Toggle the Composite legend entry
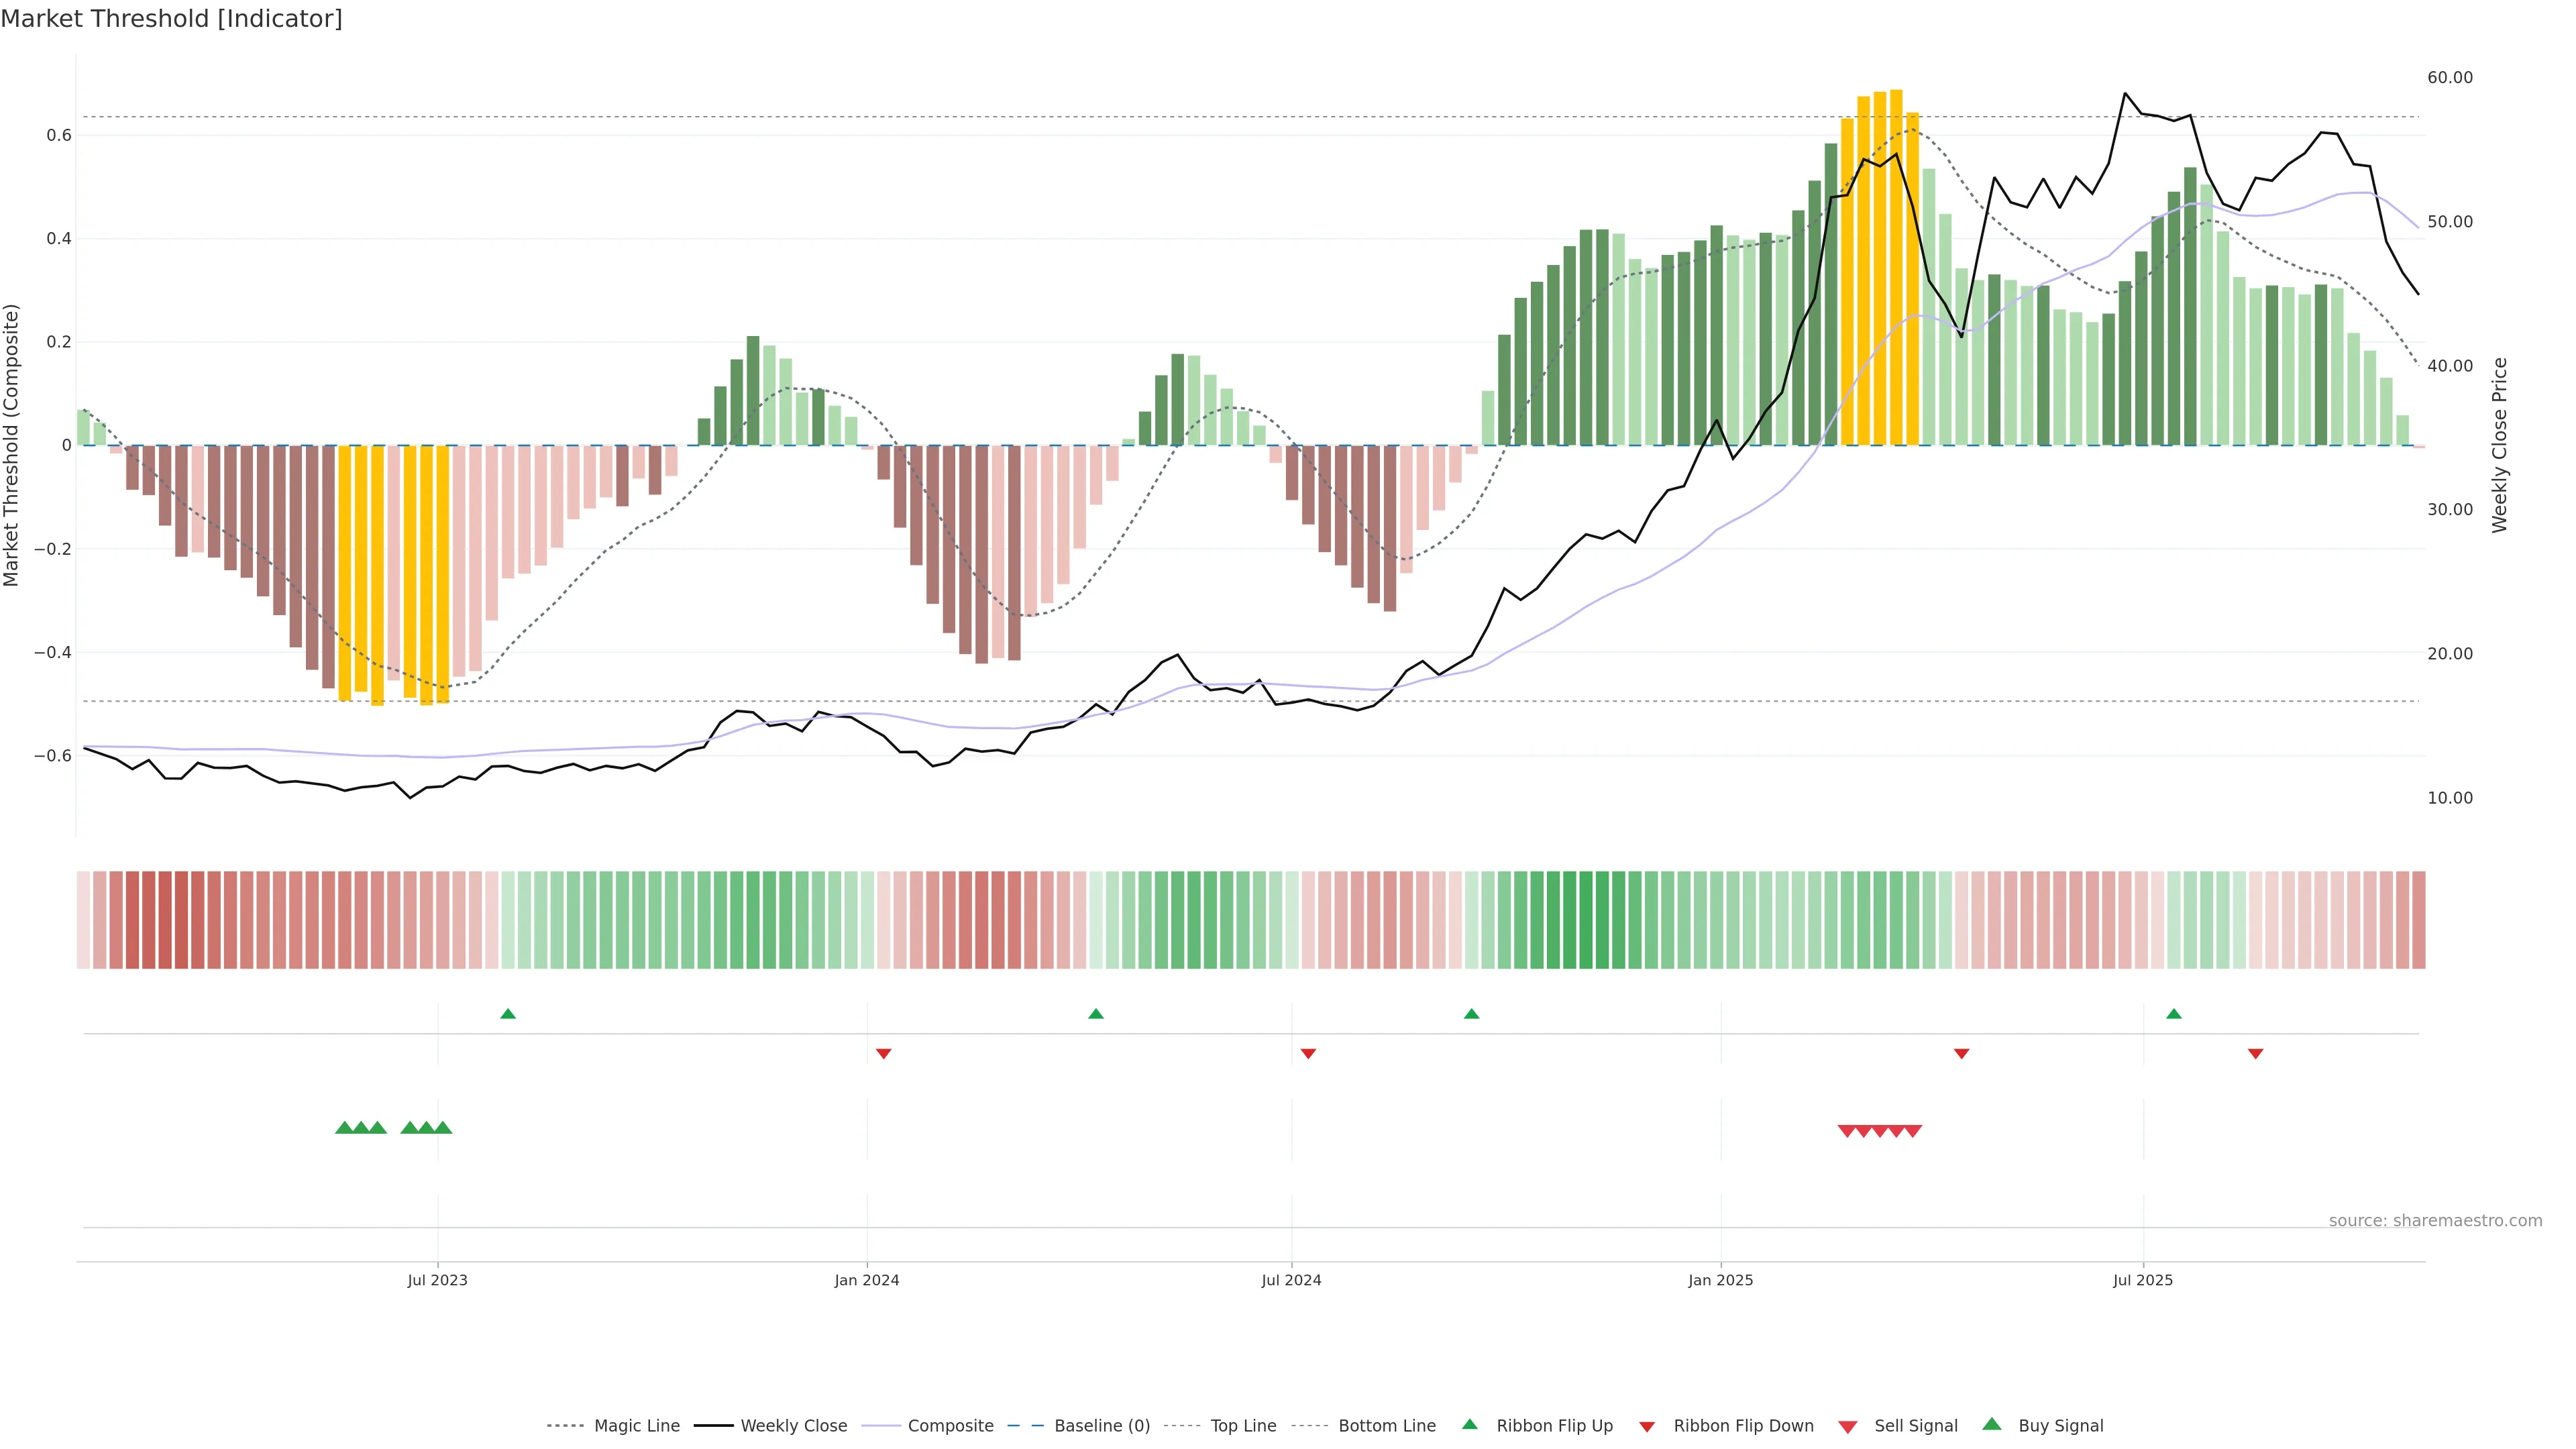 (950, 1426)
